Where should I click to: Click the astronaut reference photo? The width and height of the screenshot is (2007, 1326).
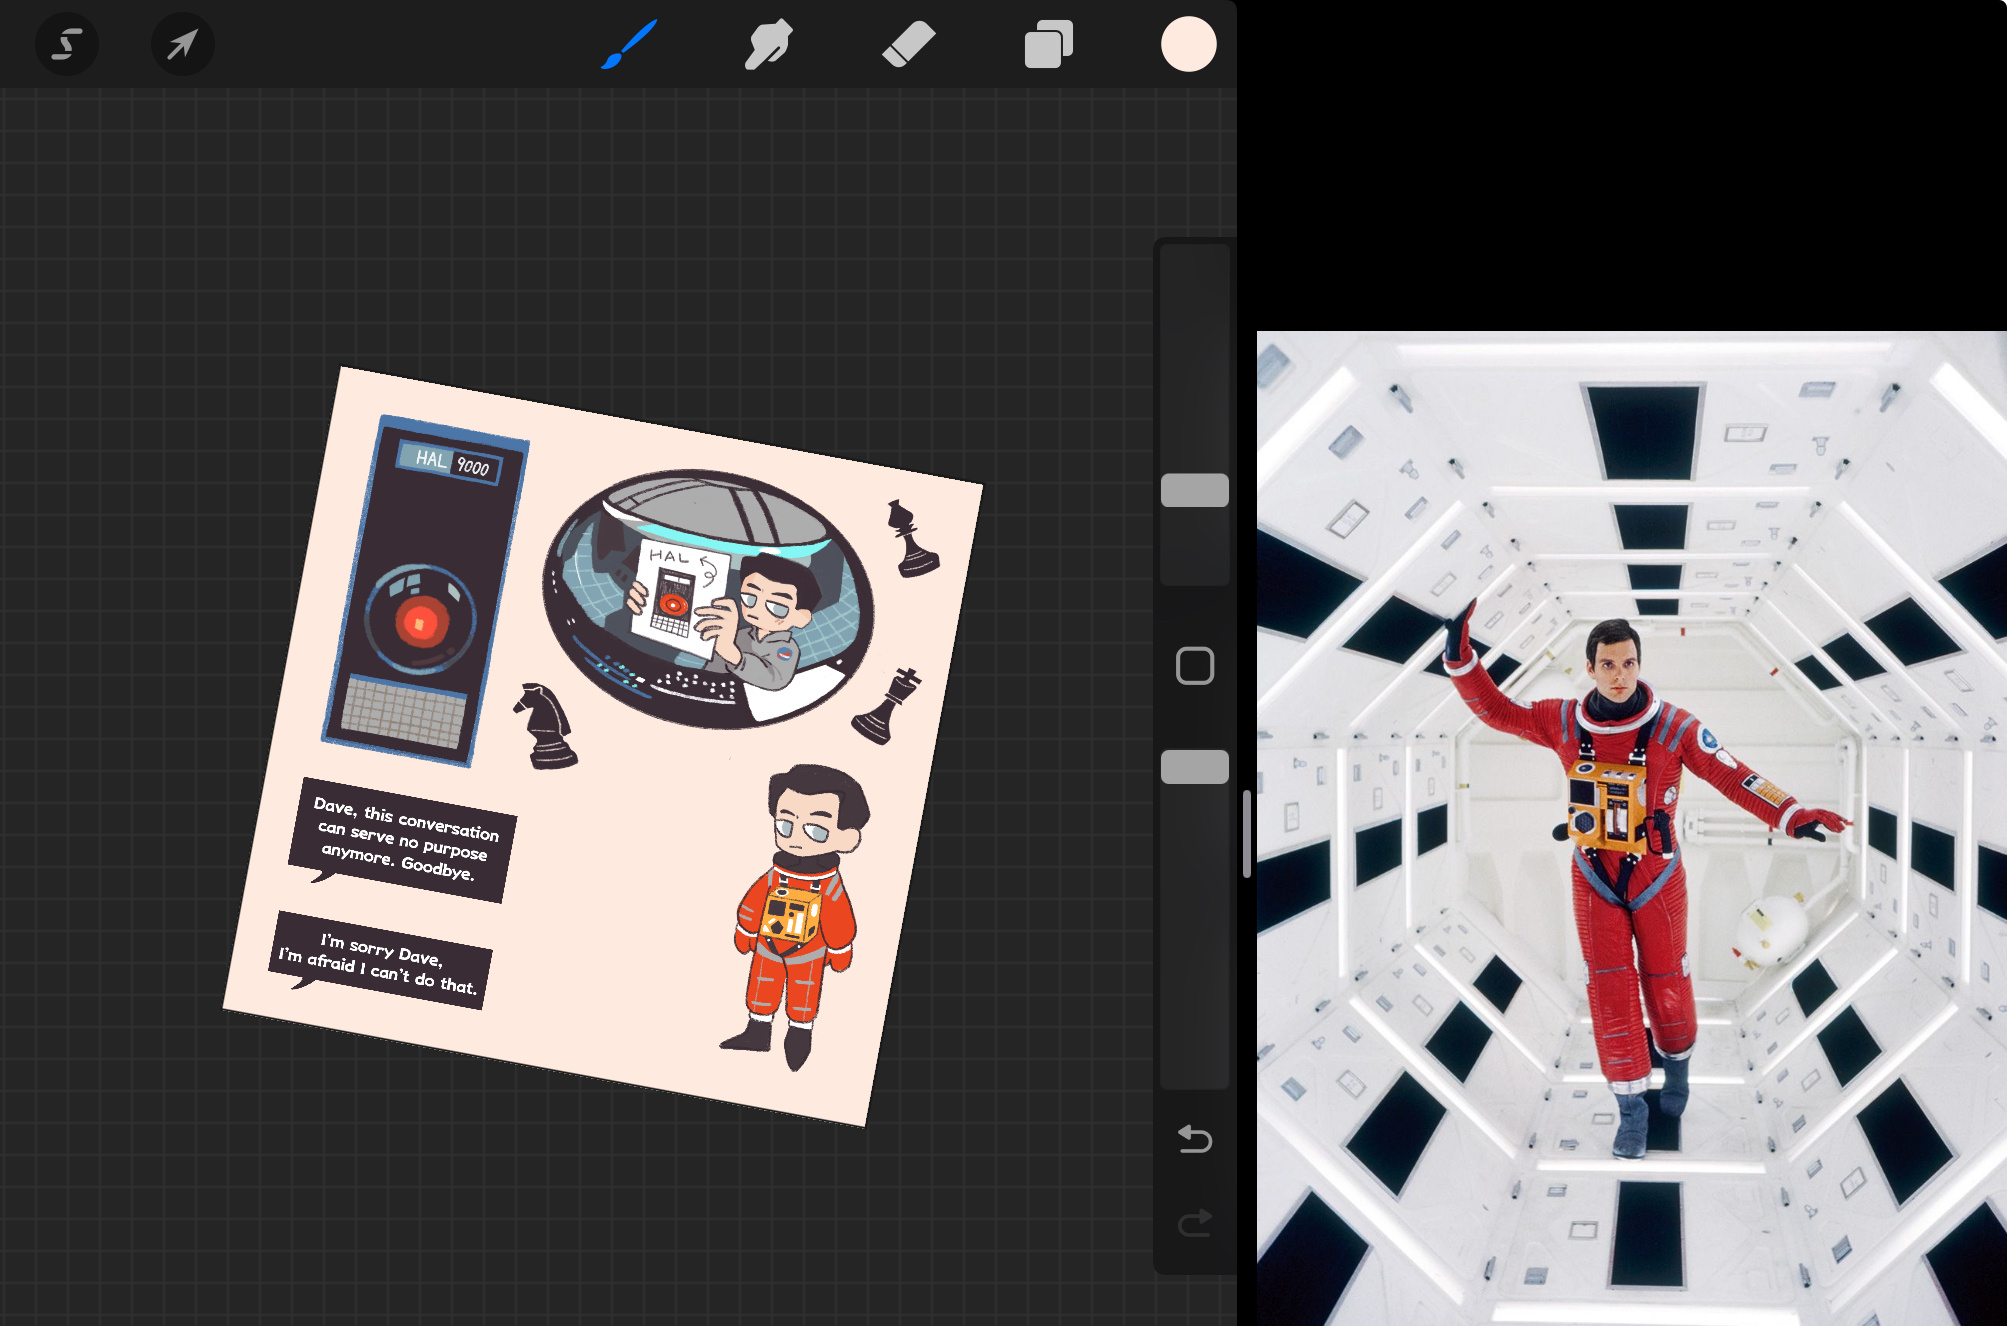tap(1632, 828)
